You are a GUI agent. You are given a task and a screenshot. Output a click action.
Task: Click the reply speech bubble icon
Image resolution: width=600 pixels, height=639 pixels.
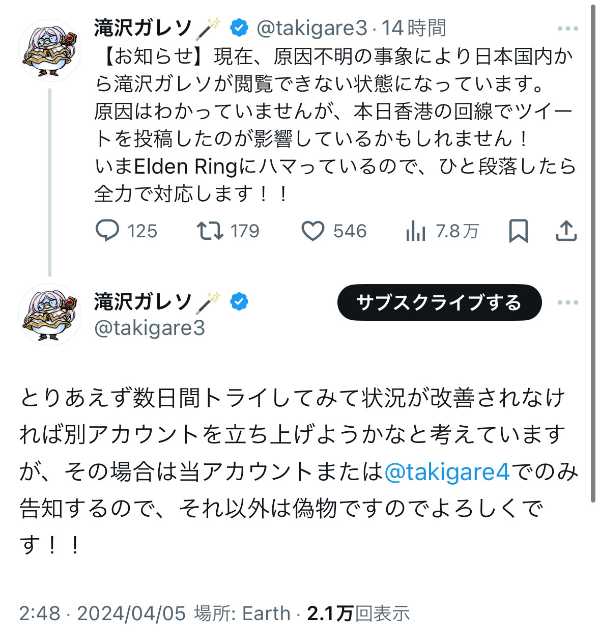coord(108,231)
